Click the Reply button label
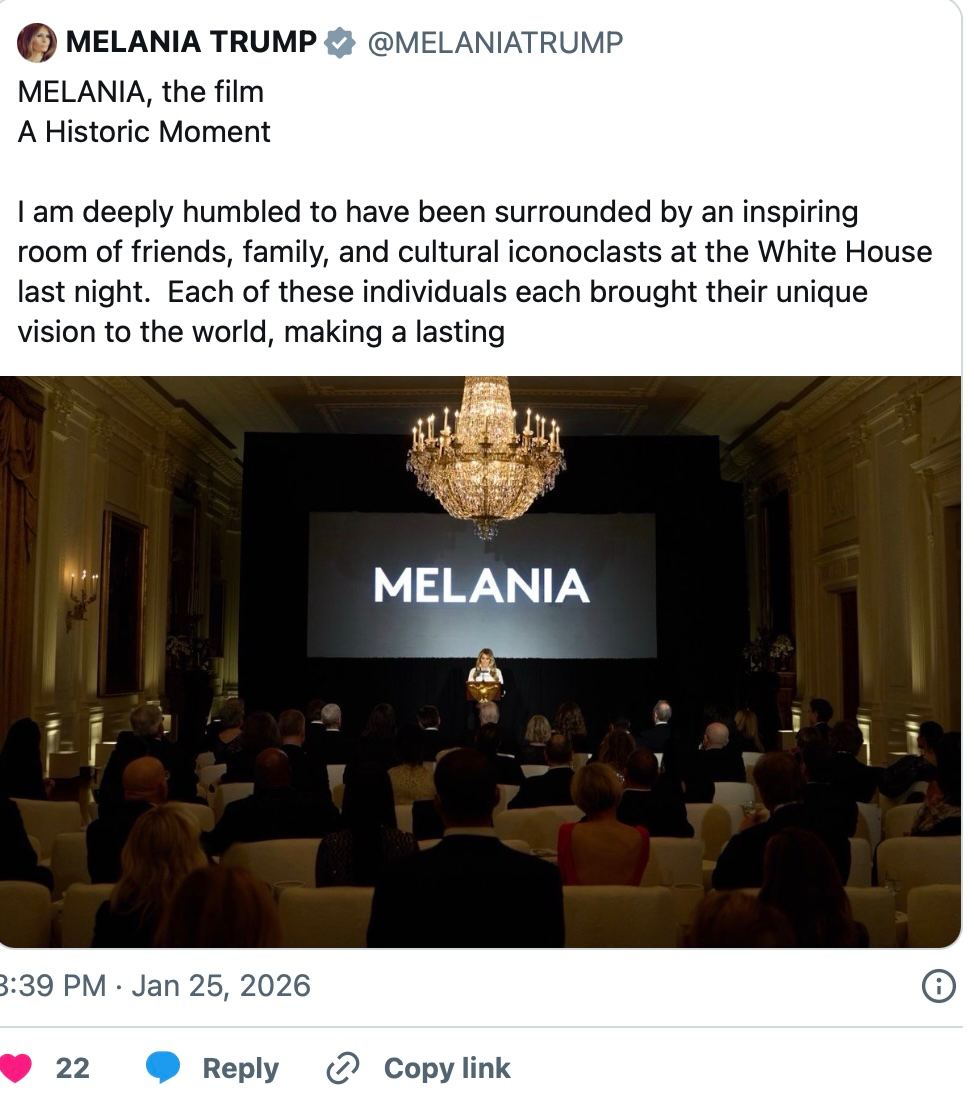The height and width of the screenshot is (1098, 974). click(x=240, y=1068)
